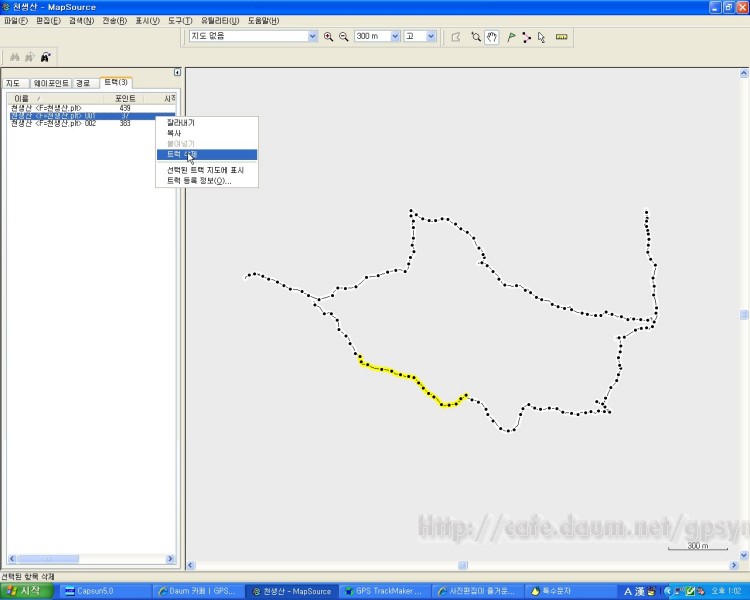The image size is (750, 600).
Task: Choose 트랙 삭제 from the context menu
Action: click(207, 154)
